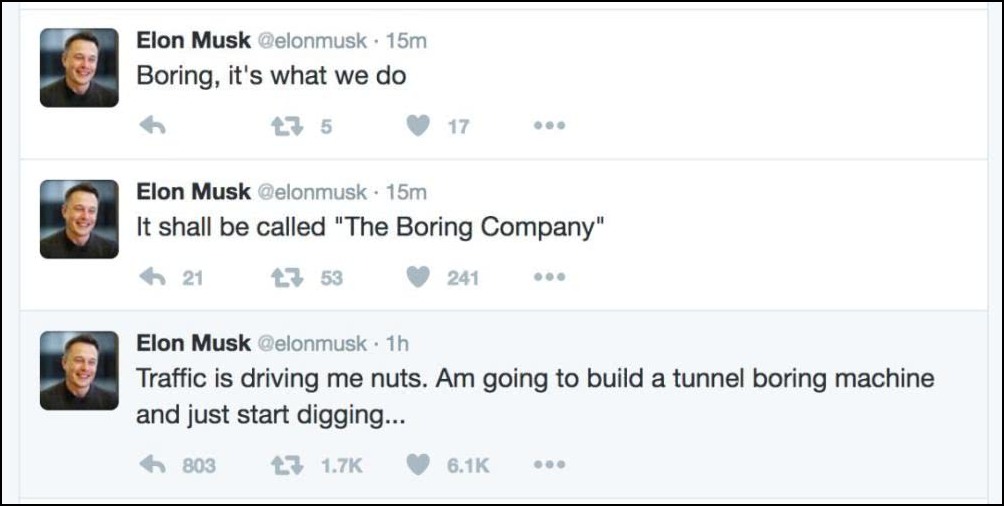Reply to the "Boring, it's what we do" tweet
Screen dimensions: 1004x506
click(151, 126)
